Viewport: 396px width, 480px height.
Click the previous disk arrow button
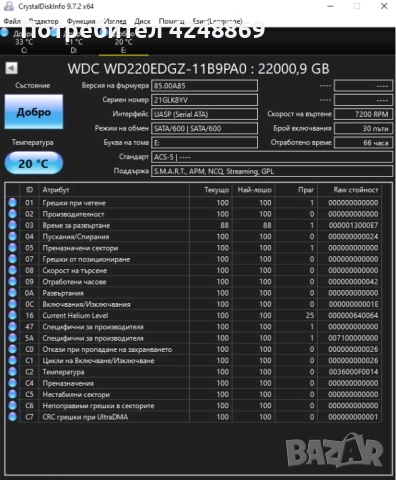point(11,68)
